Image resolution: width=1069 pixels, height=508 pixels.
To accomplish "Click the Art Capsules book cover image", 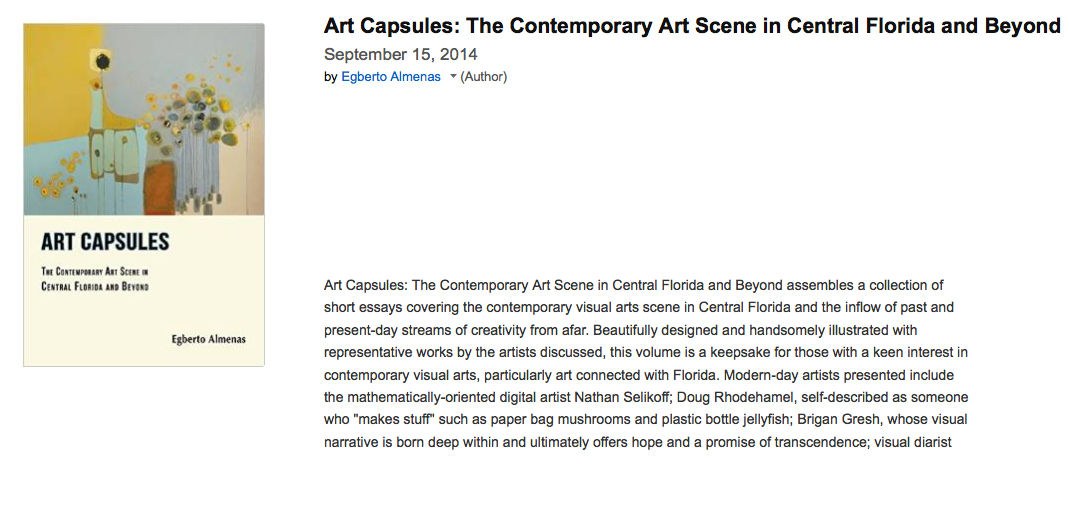I will (144, 195).
